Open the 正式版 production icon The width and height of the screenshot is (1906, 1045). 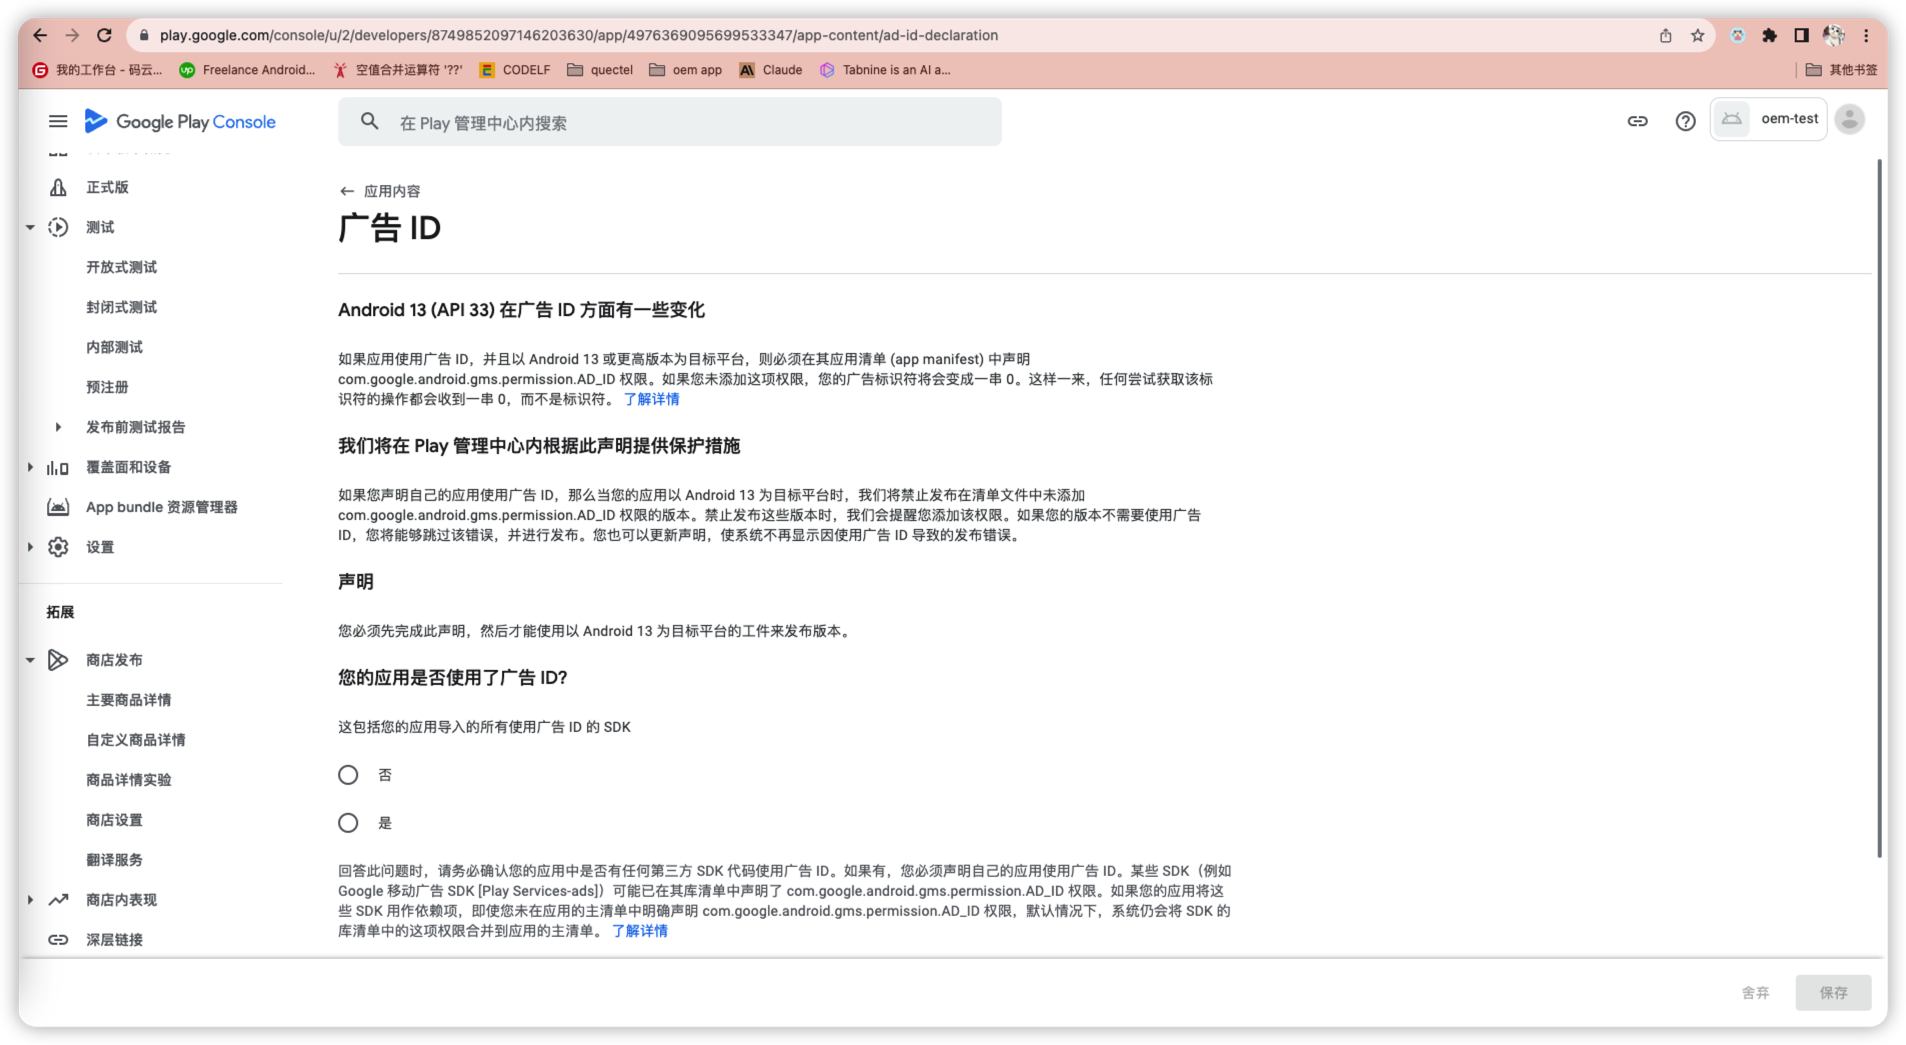click(58, 187)
